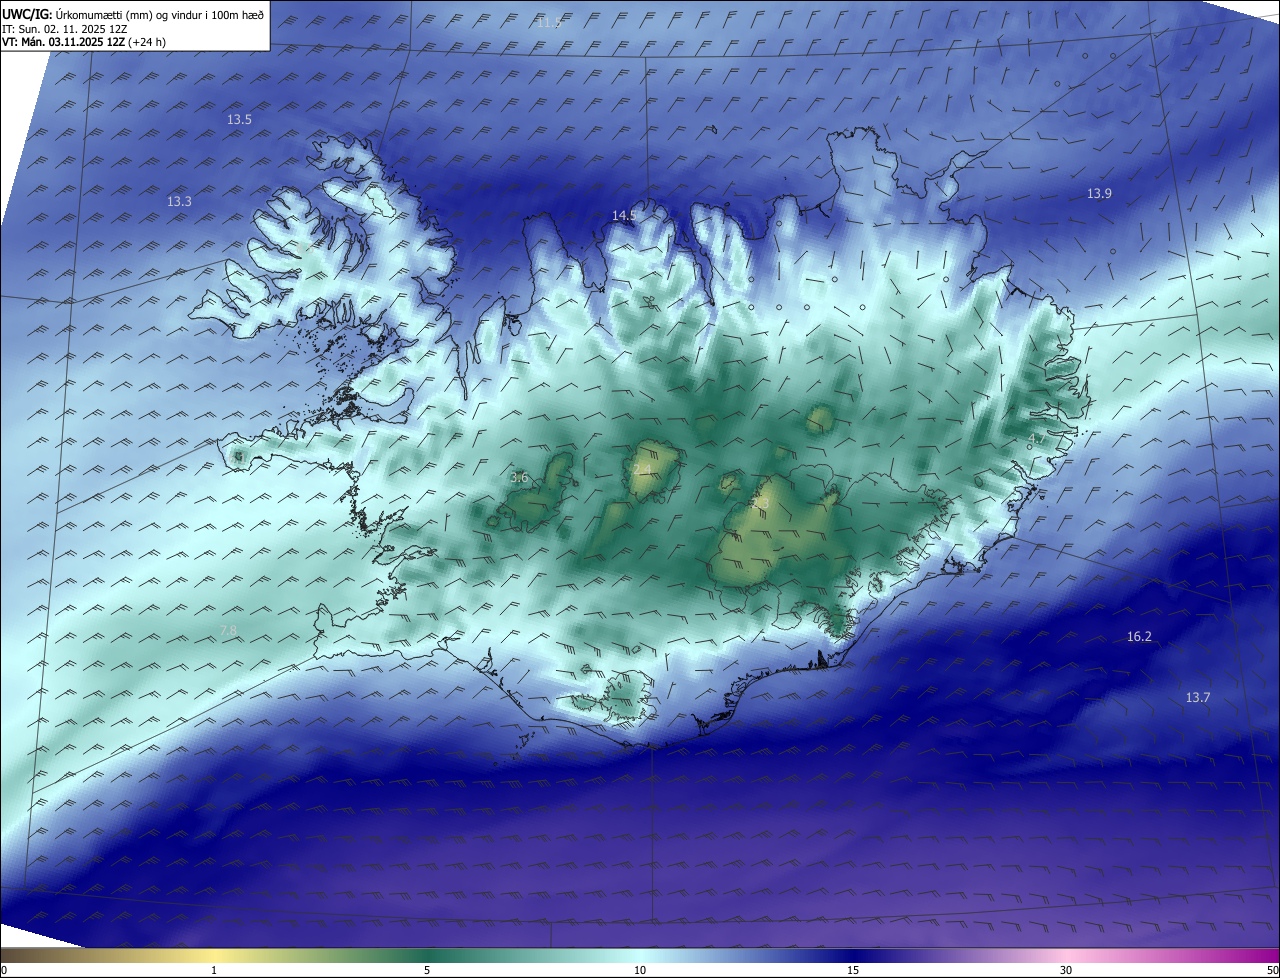Click the 14.5 value label off north coast
Image resolution: width=1280 pixels, height=978 pixels.
pos(624,215)
